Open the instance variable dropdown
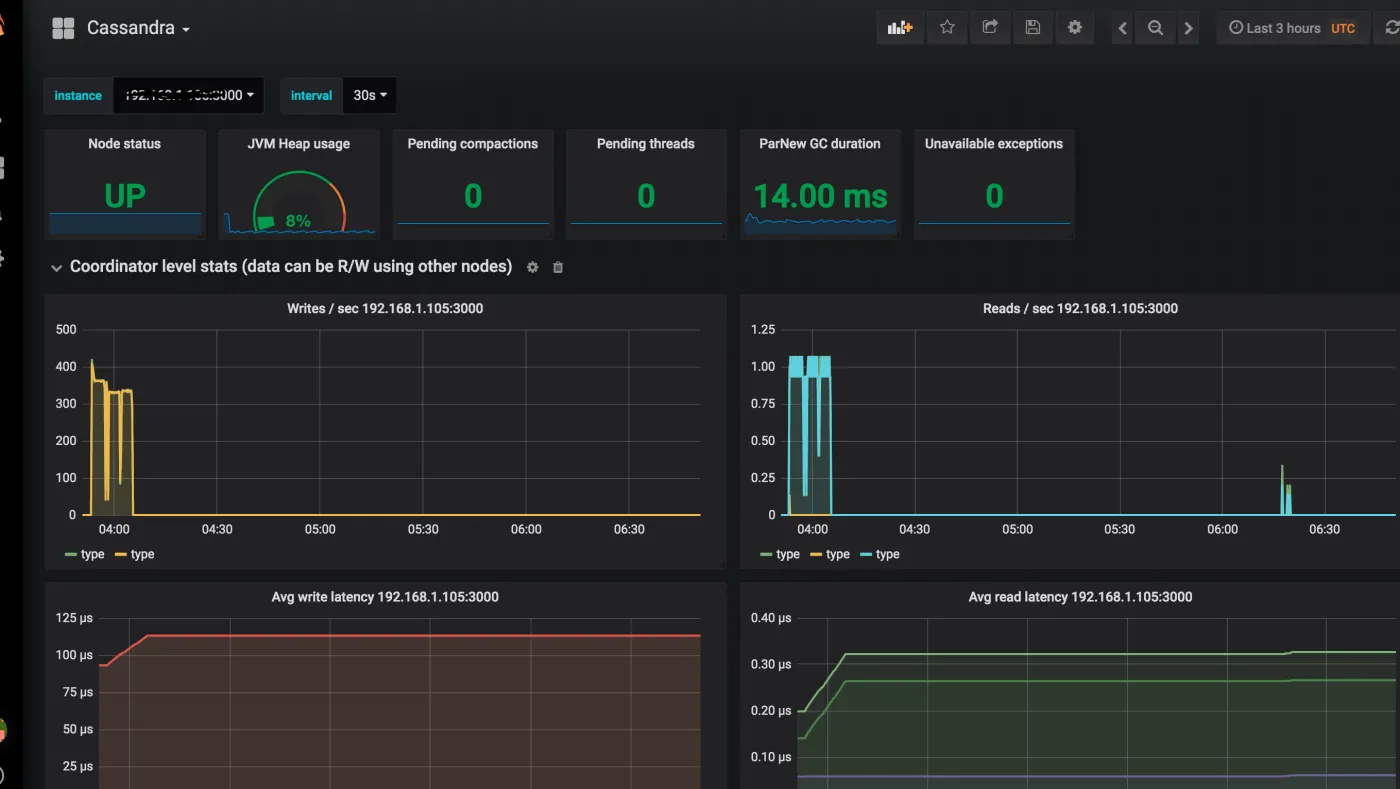 [188, 95]
